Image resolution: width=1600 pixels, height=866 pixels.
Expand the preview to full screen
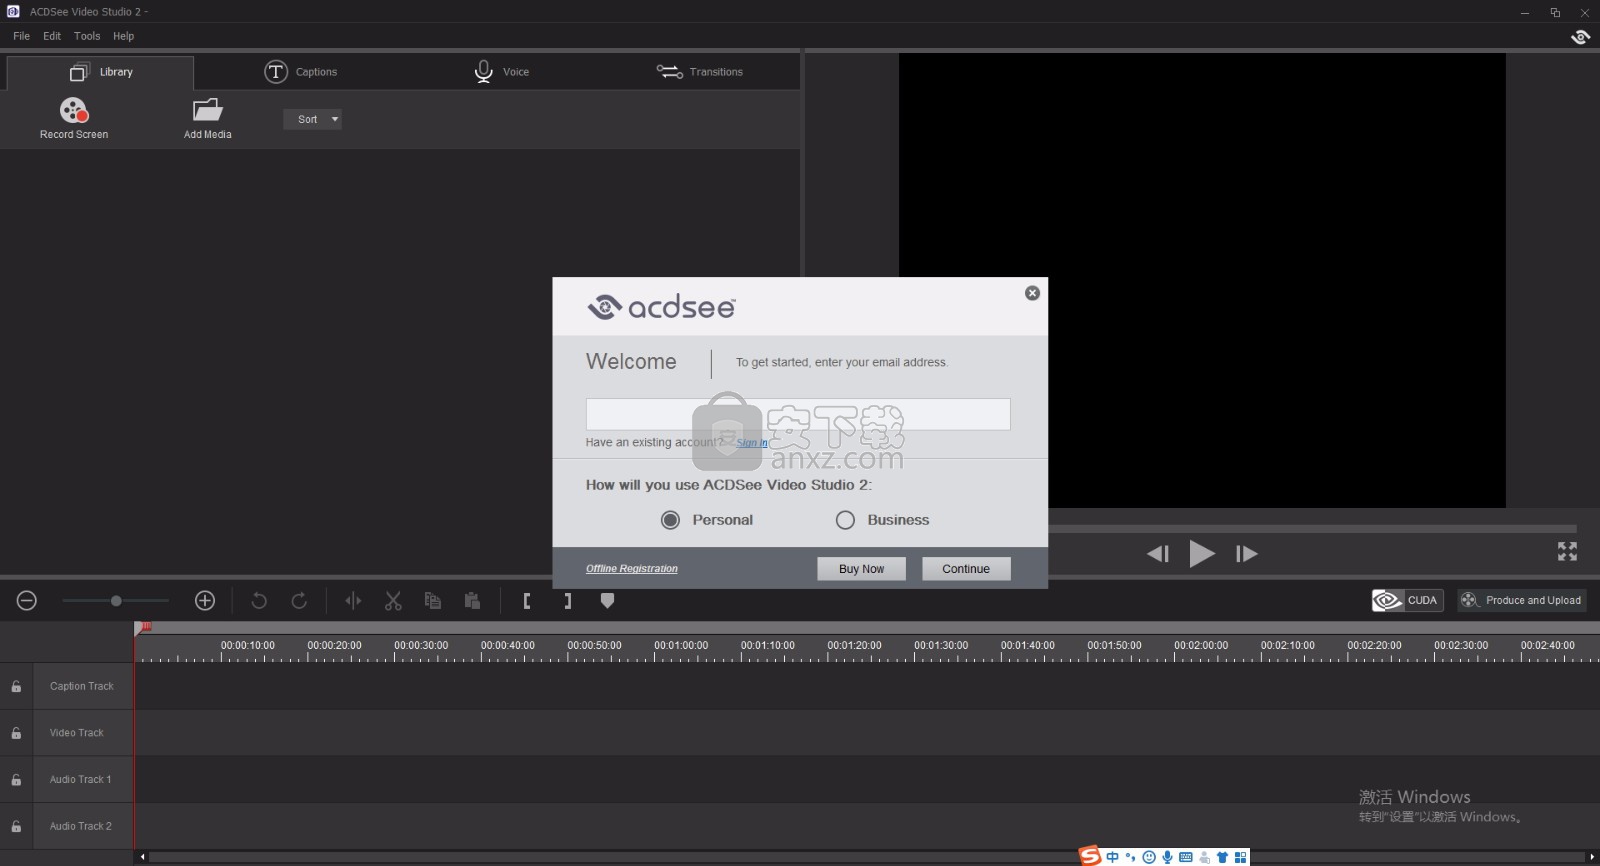(1567, 551)
